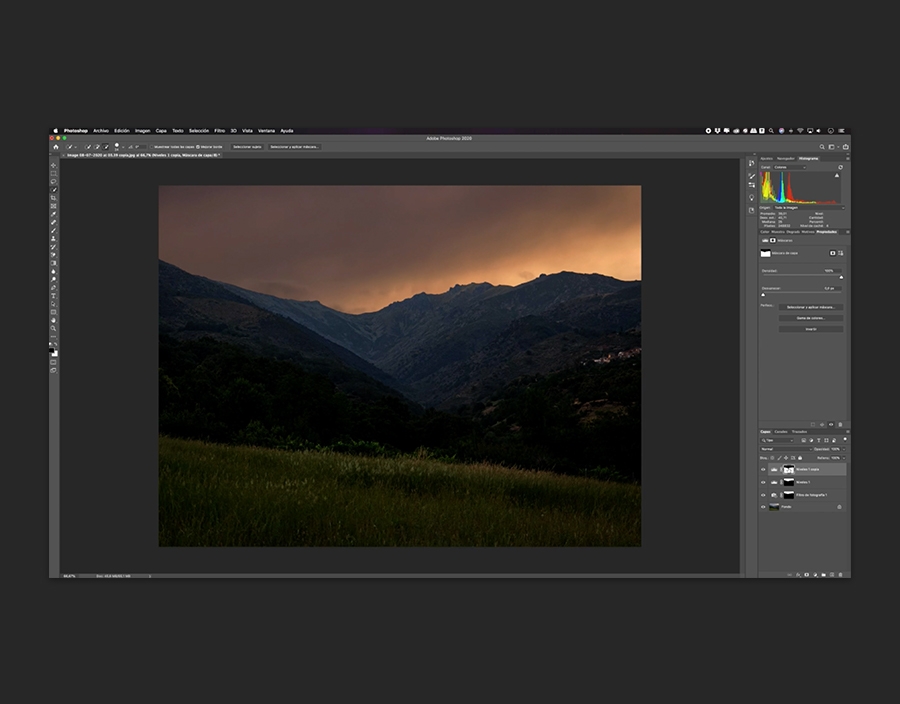Pick the Hand tool
The image size is (900, 704).
pos(53,321)
